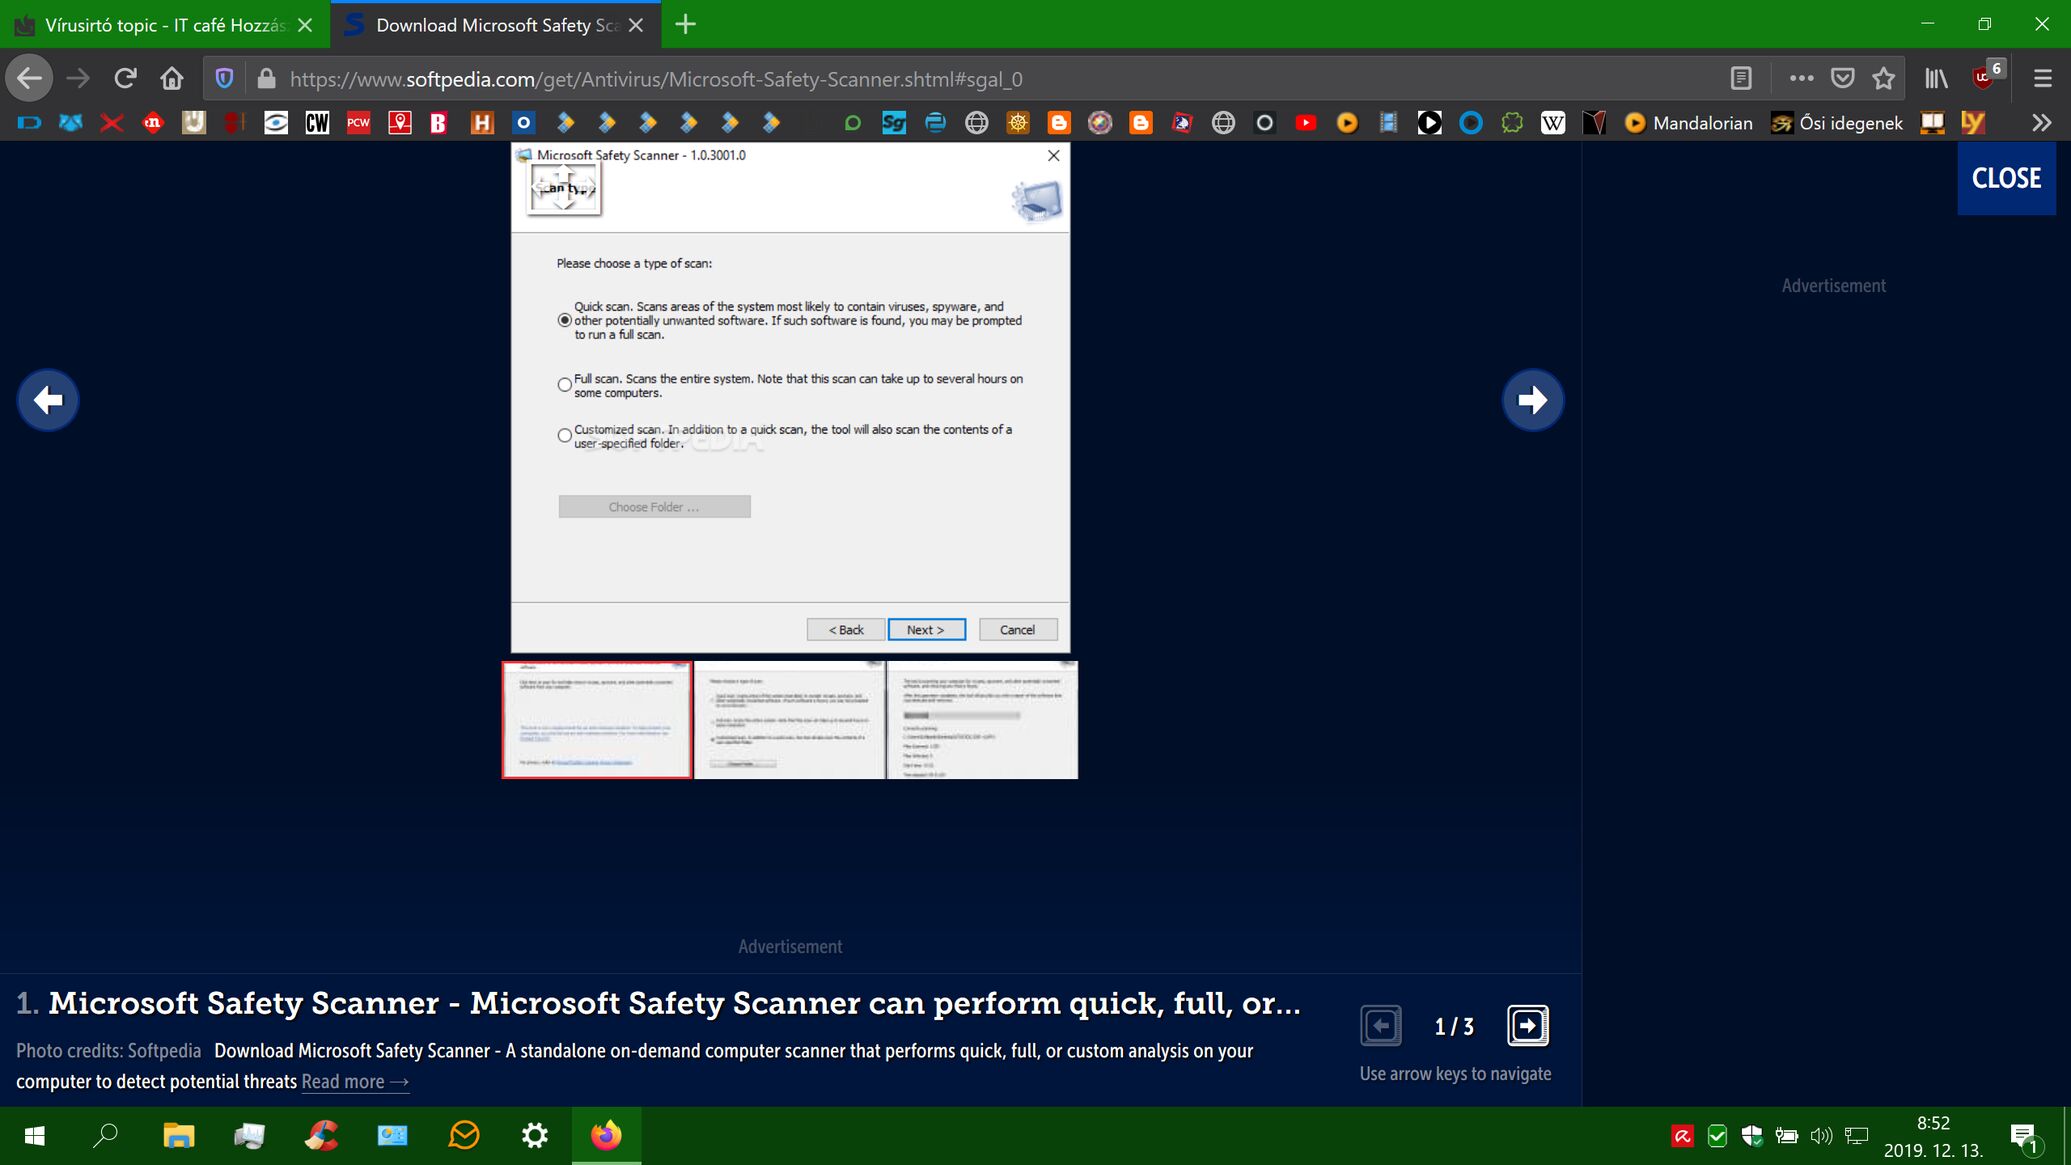Open the mail envelope app on taskbar
This screenshot has height=1165, width=2071.
[464, 1135]
